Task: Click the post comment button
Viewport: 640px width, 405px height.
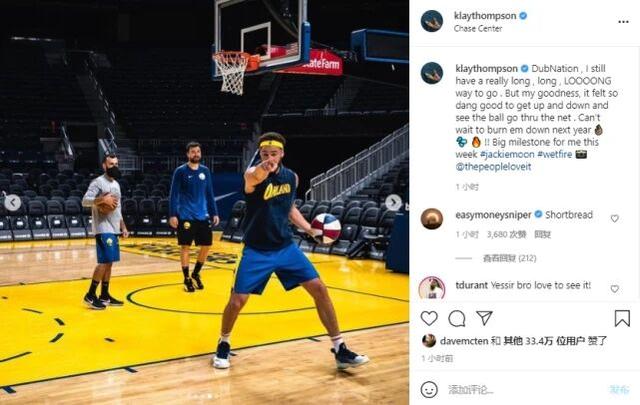Action: (619, 389)
